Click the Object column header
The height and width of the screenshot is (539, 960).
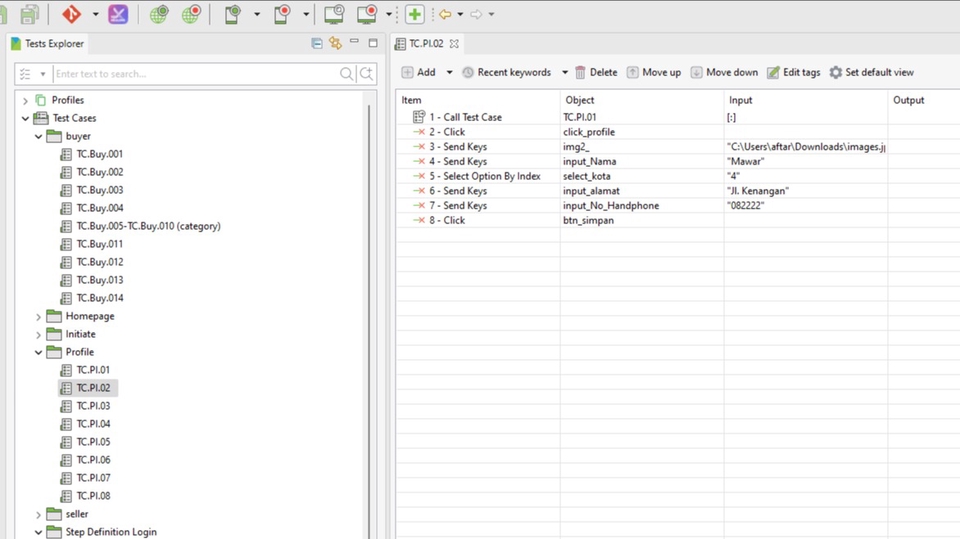pos(642,100)
